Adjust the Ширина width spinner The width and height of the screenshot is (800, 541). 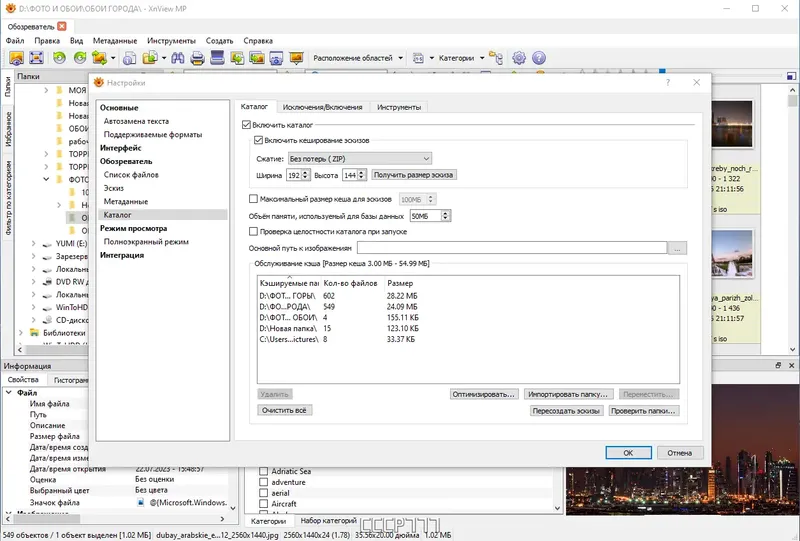[305, 175]
